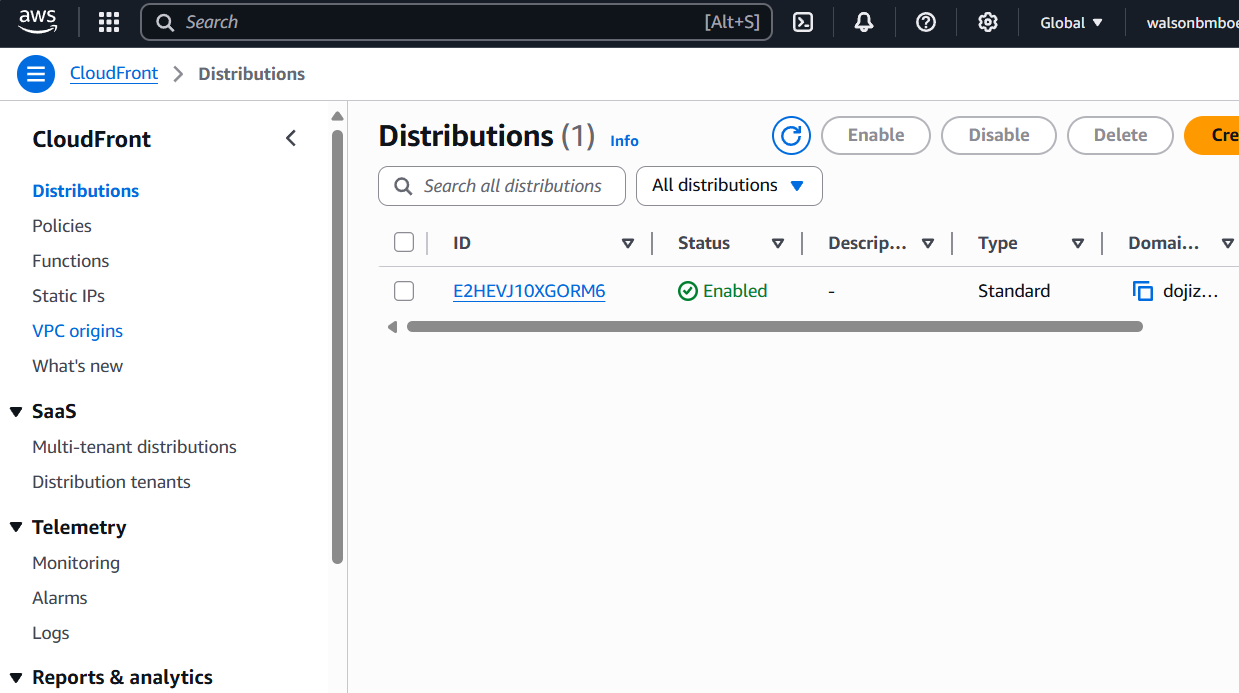This screenshot has height=693, width=1239.
Task: Open What's new in sidebar
Action: tap(78, 366)
